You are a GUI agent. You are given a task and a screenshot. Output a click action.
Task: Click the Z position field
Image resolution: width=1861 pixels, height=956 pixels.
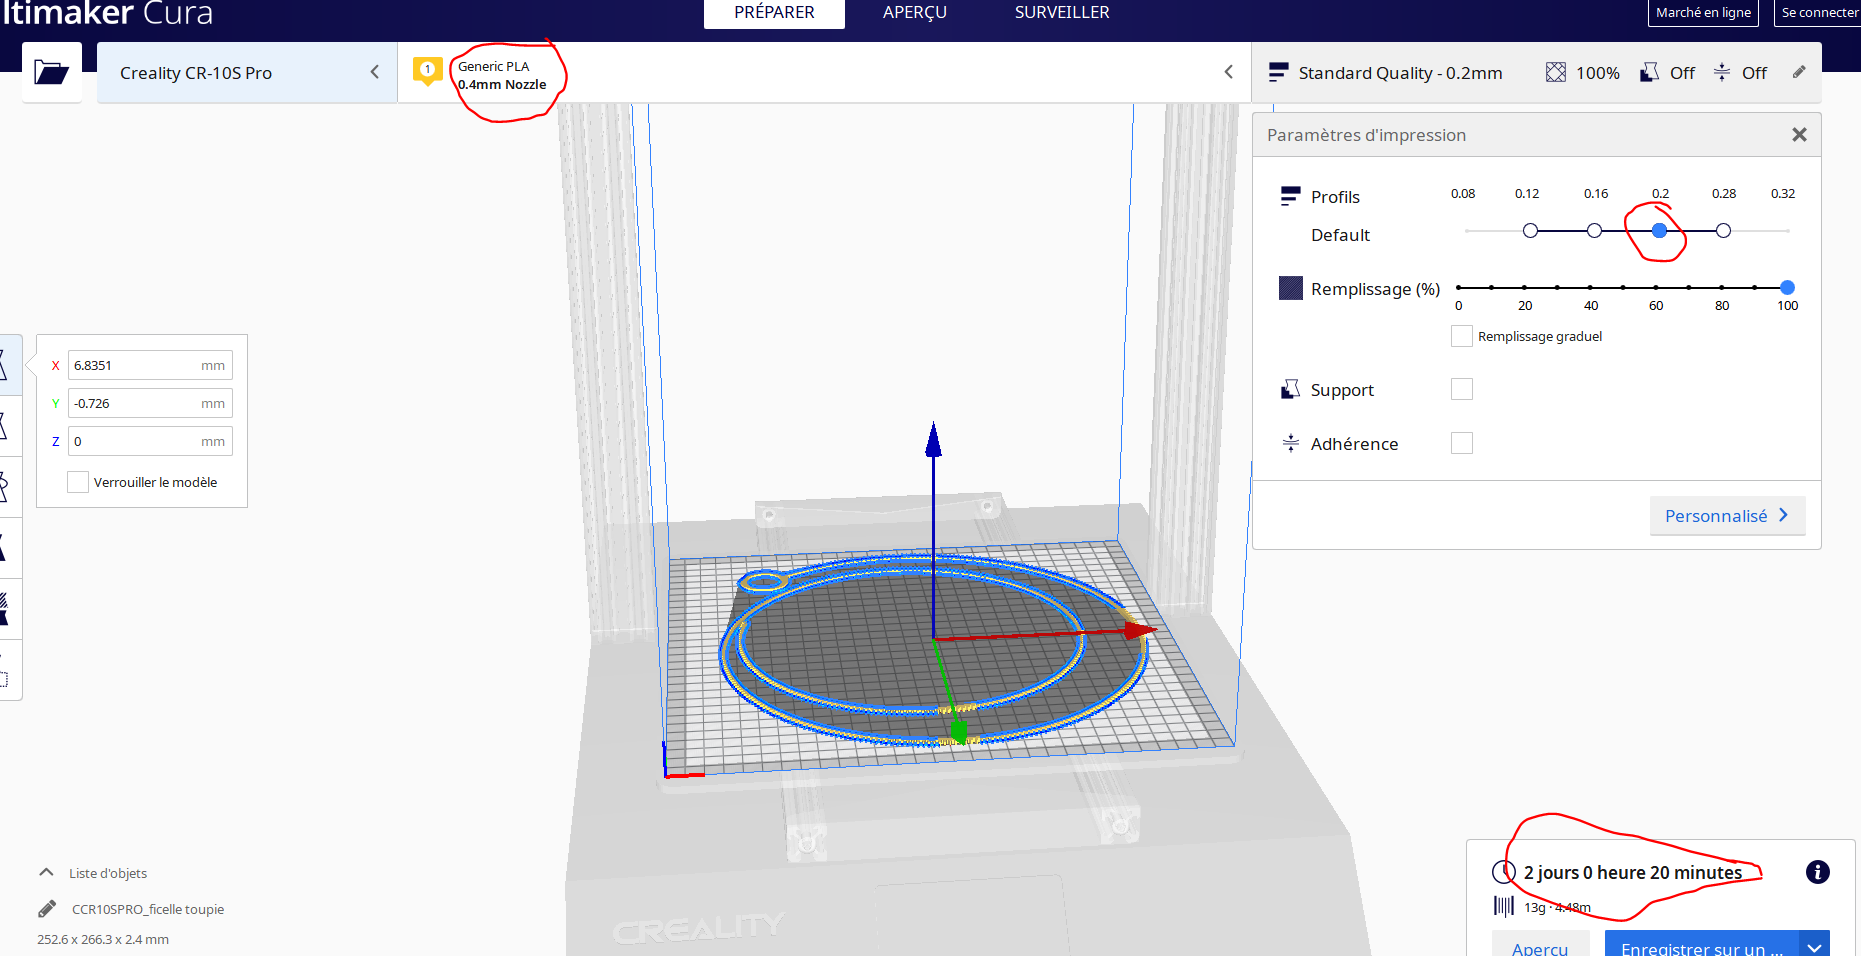coord(150,441)
